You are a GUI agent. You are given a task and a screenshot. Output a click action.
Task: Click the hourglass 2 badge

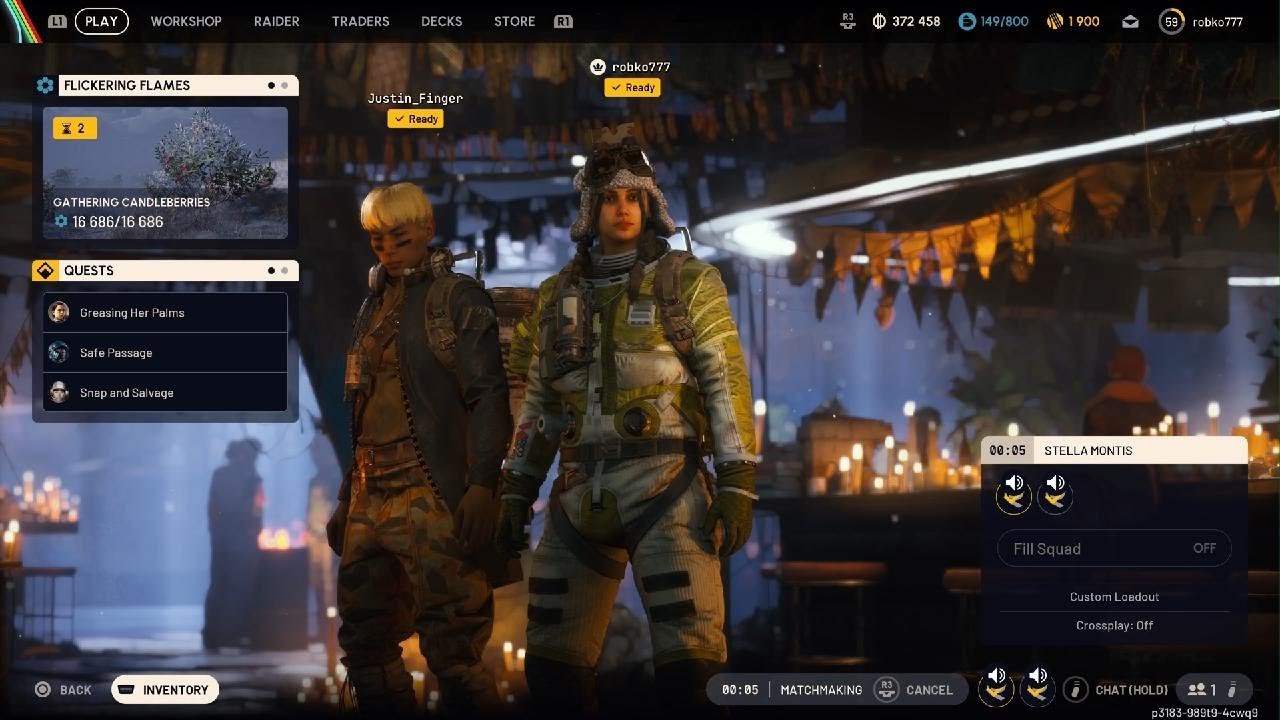tap(75, 128)
